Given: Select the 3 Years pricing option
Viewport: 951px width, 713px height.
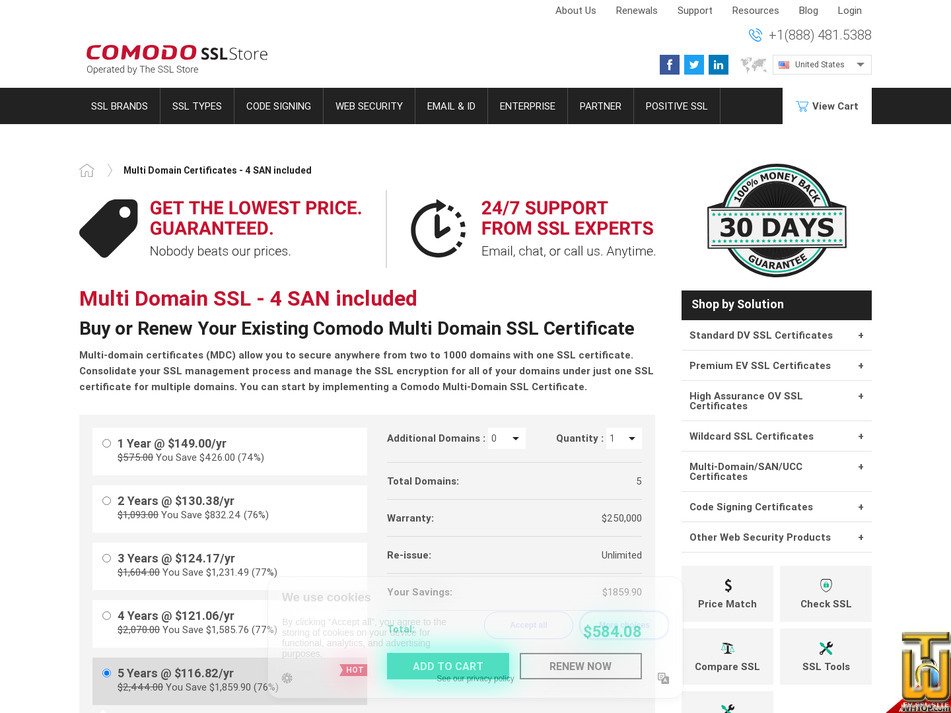Looking at the screenshot, I should (107, 558).
